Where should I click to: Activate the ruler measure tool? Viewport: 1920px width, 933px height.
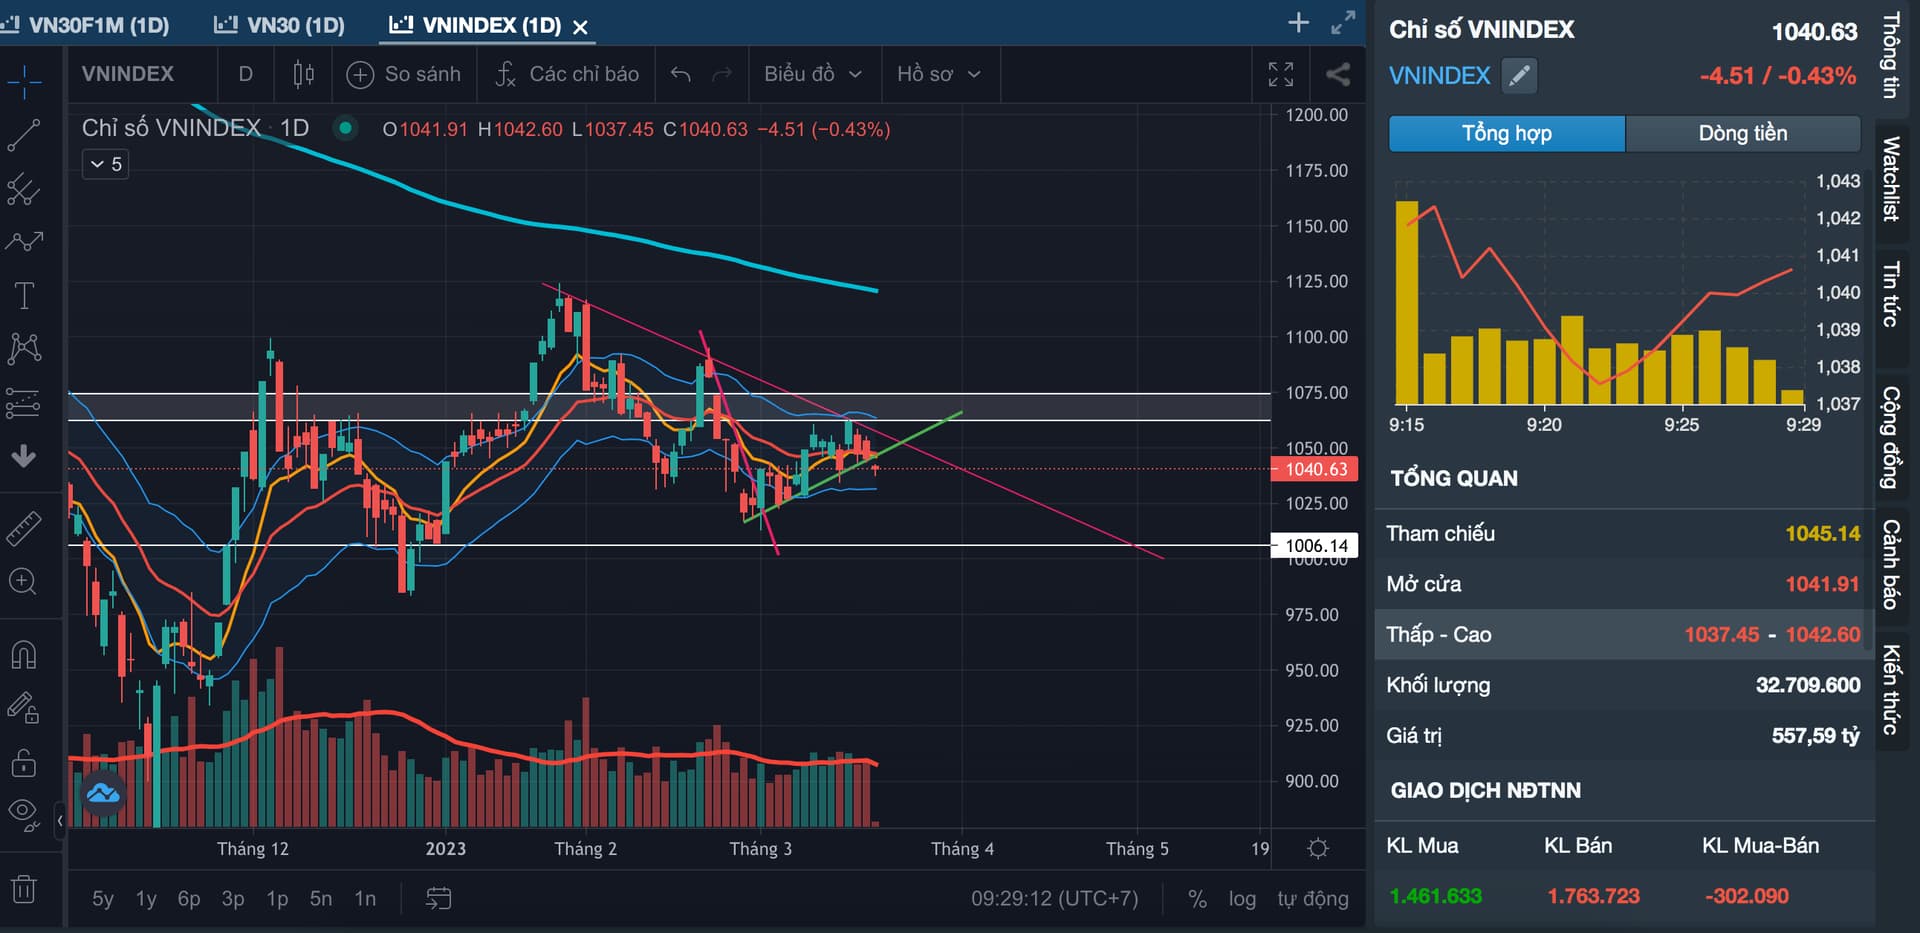(x=24, y=528)
